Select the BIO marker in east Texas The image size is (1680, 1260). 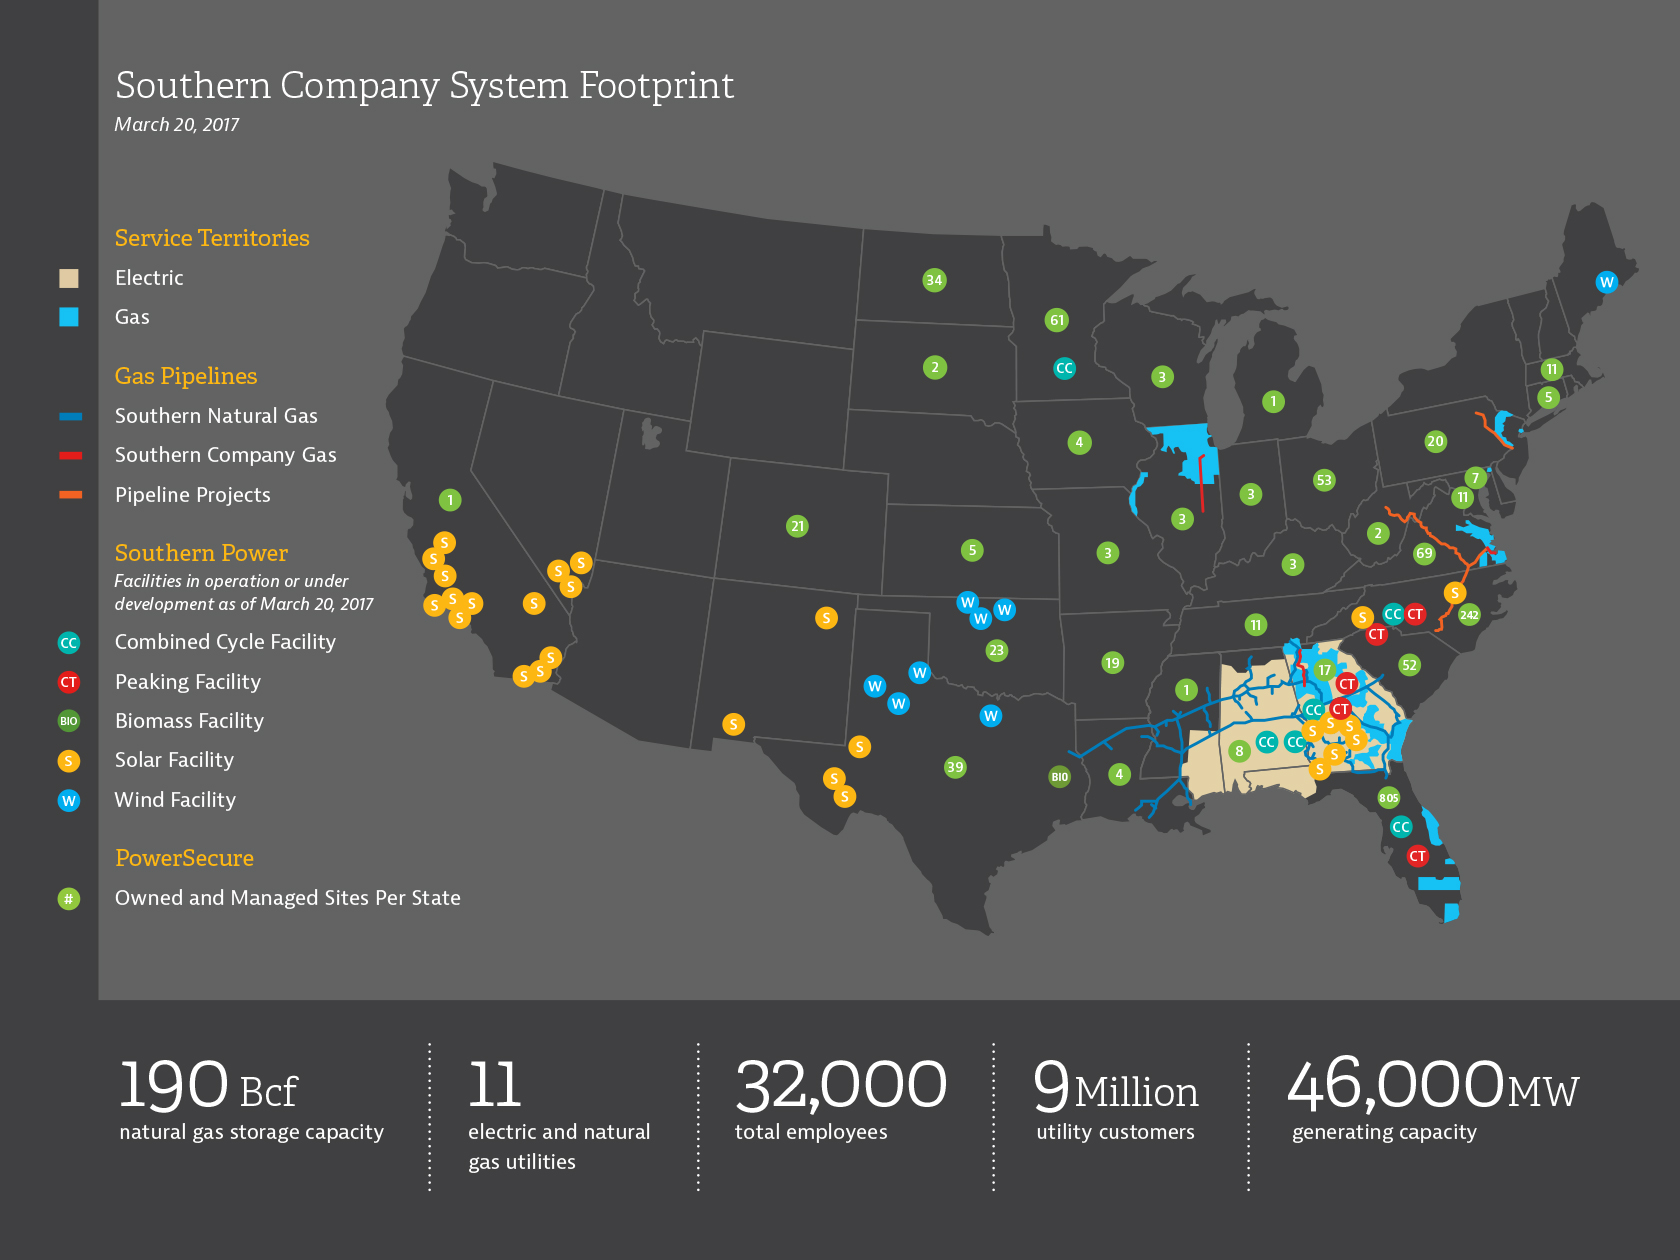tap(1059, 776)
